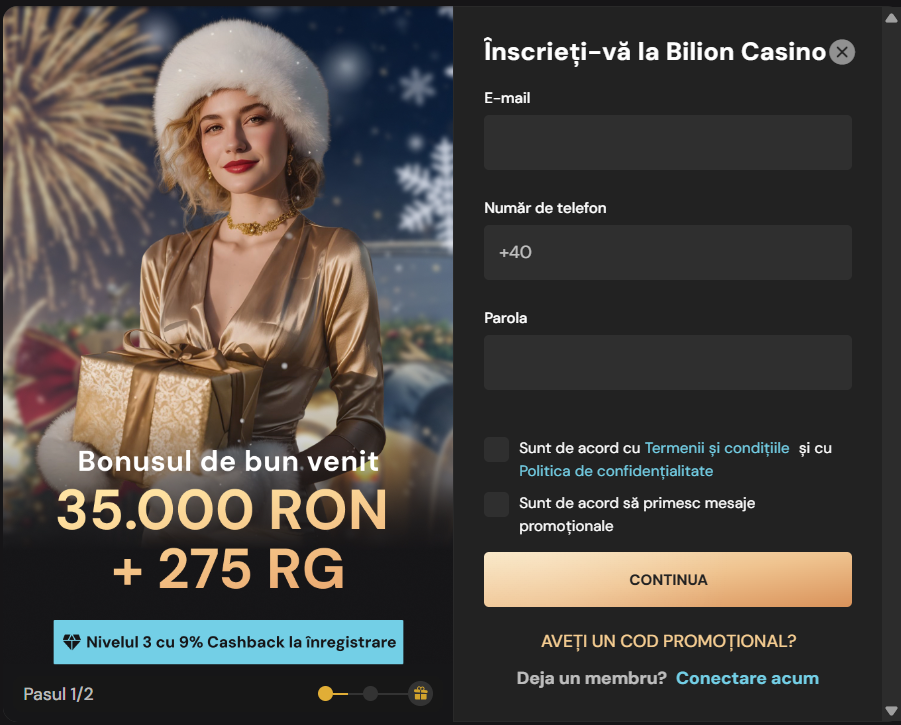Image resolution: width=901 pixels, height=725 pixels.
Task: Click the Parola password field
Action: (x=668, y=362)
